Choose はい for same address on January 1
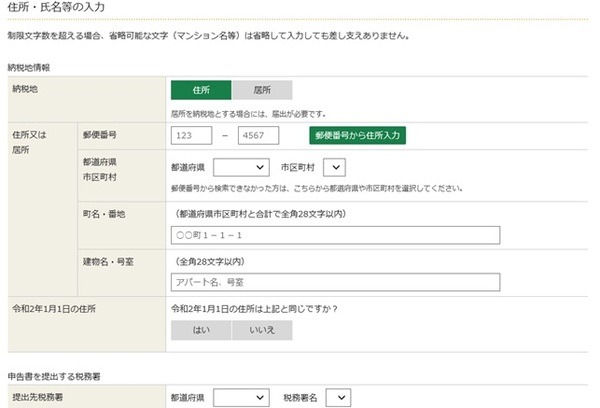The width and height of the screenshot is (600, 408). [x=201, y=330]
